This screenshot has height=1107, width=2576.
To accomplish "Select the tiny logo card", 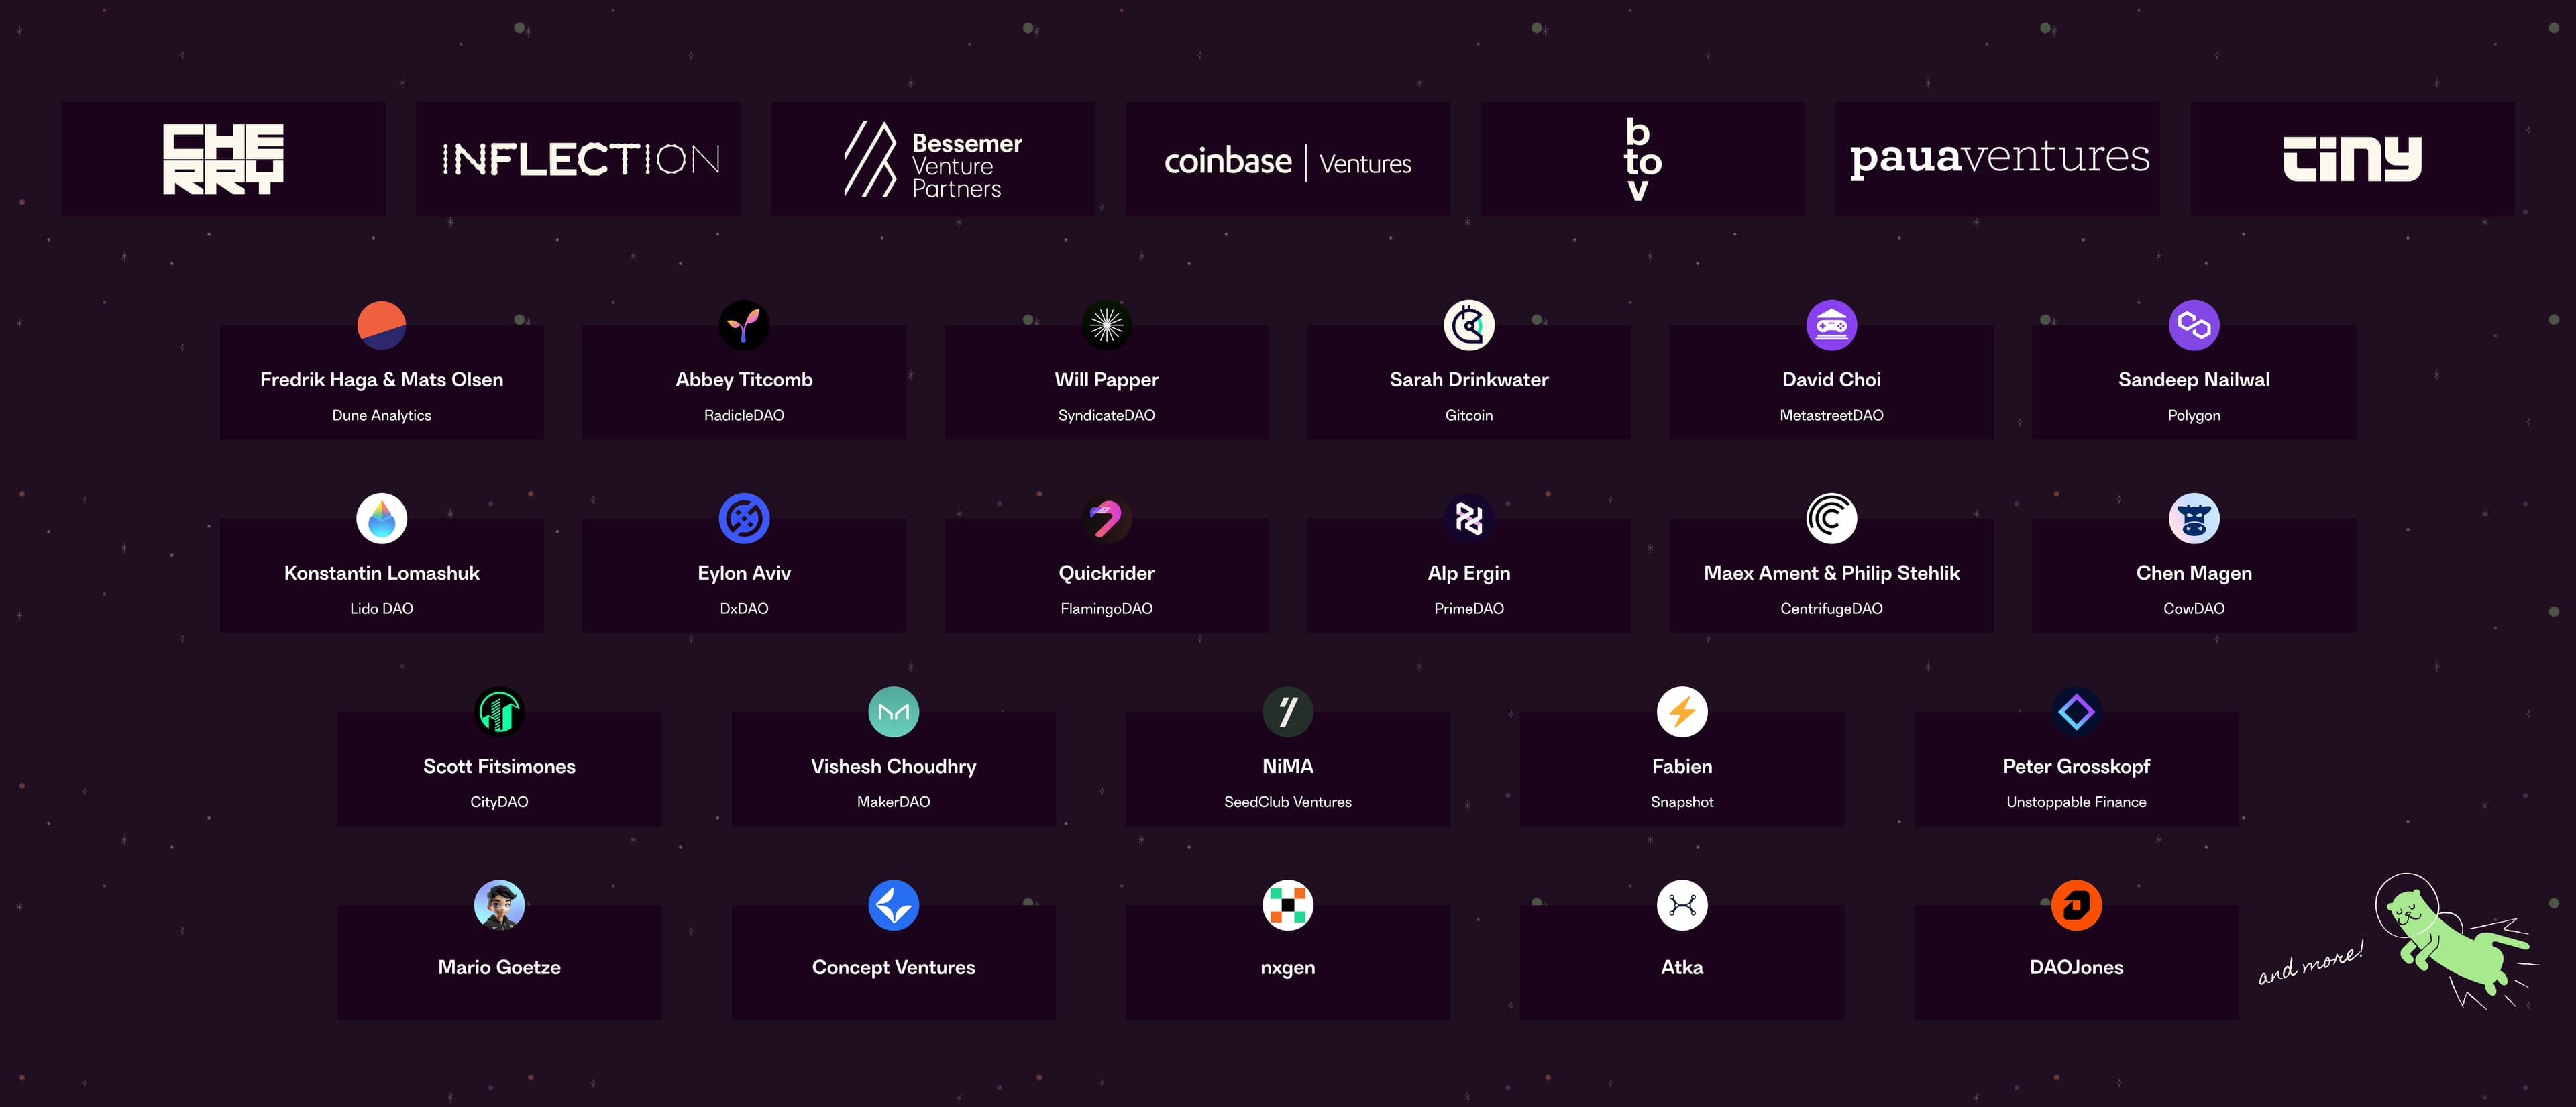I will click(x=2352, y=159).
